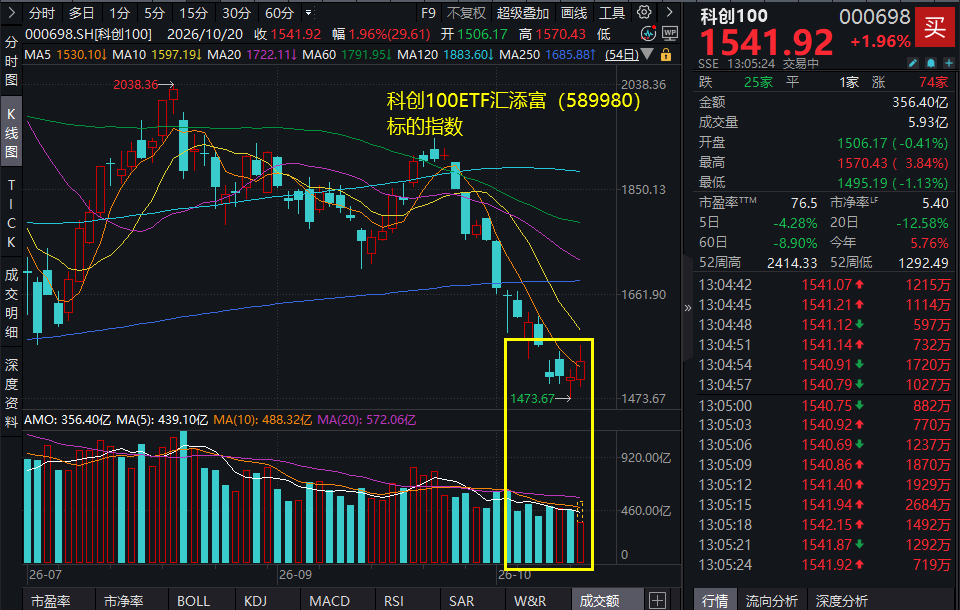
Task: Switch indicator to BOLL
Action: [x=193, y=601]
